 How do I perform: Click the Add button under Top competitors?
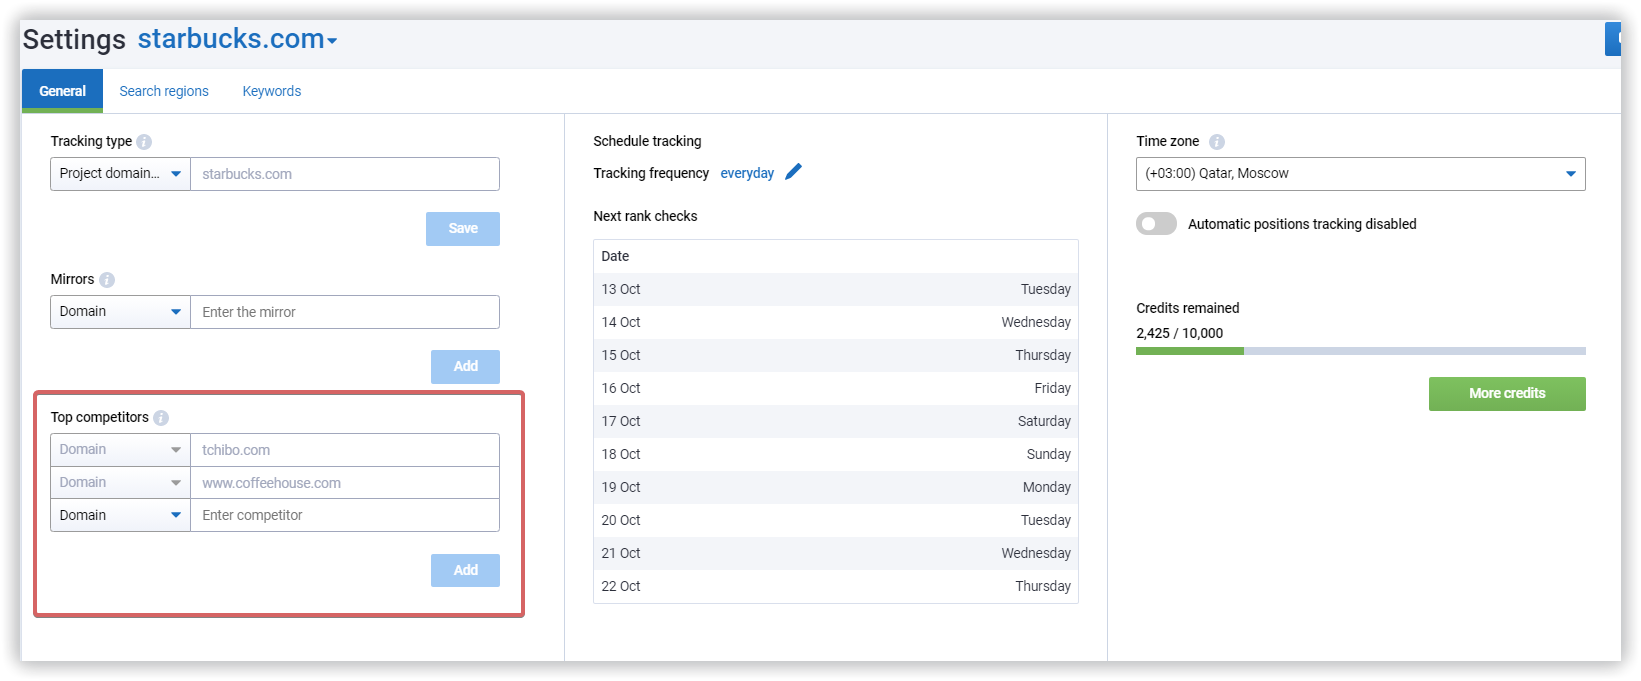466,571
